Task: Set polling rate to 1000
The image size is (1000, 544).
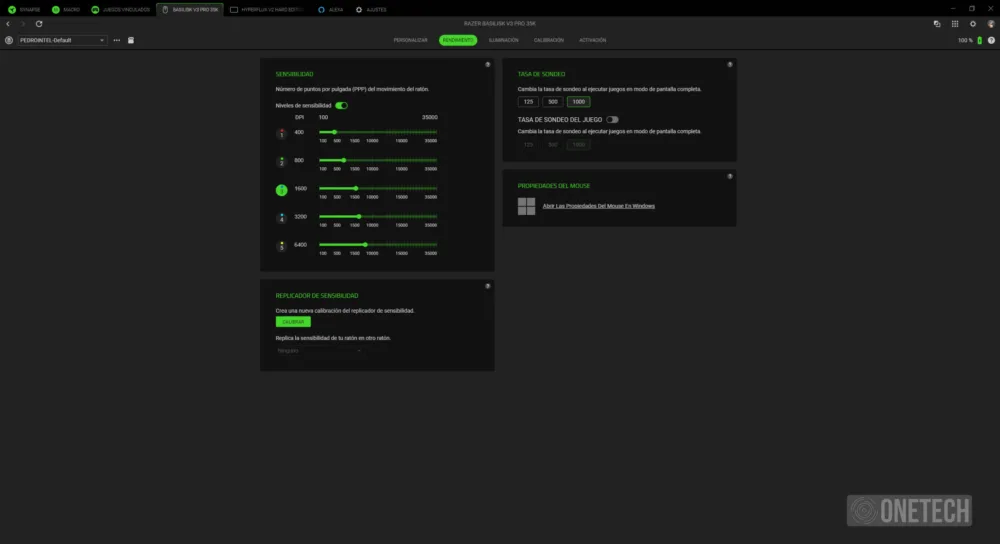Action: (578, 101)
